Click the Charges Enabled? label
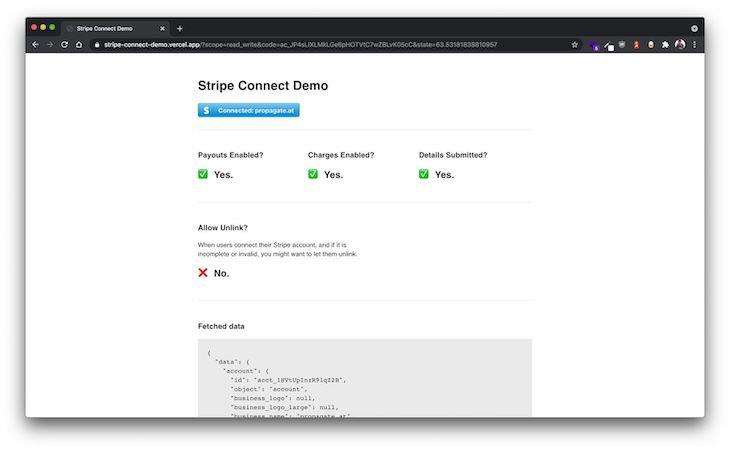The height and width of the screenshot is (451, 730). point(341,155)
